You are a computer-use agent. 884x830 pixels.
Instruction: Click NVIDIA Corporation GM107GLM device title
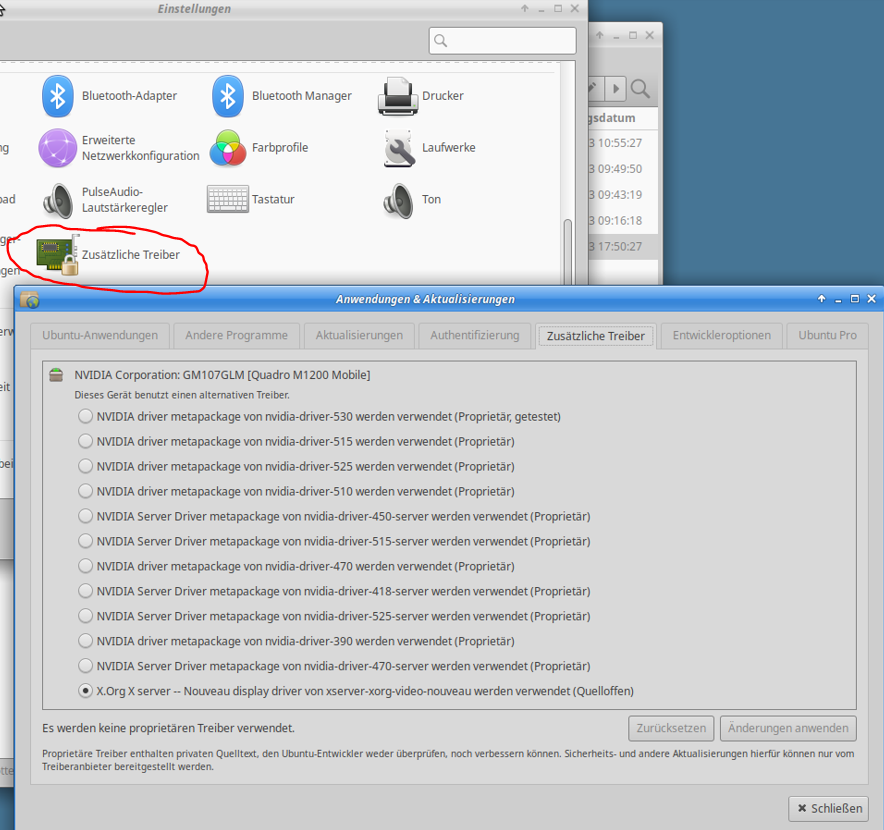(222, 375)
